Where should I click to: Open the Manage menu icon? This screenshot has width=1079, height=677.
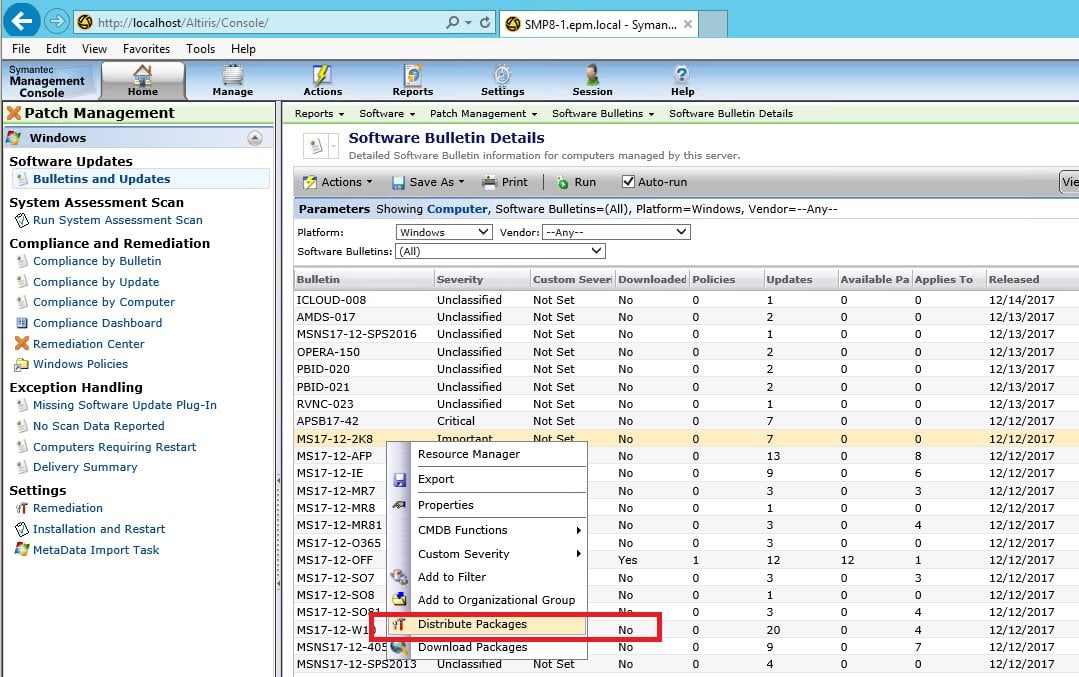pos(233,75)
